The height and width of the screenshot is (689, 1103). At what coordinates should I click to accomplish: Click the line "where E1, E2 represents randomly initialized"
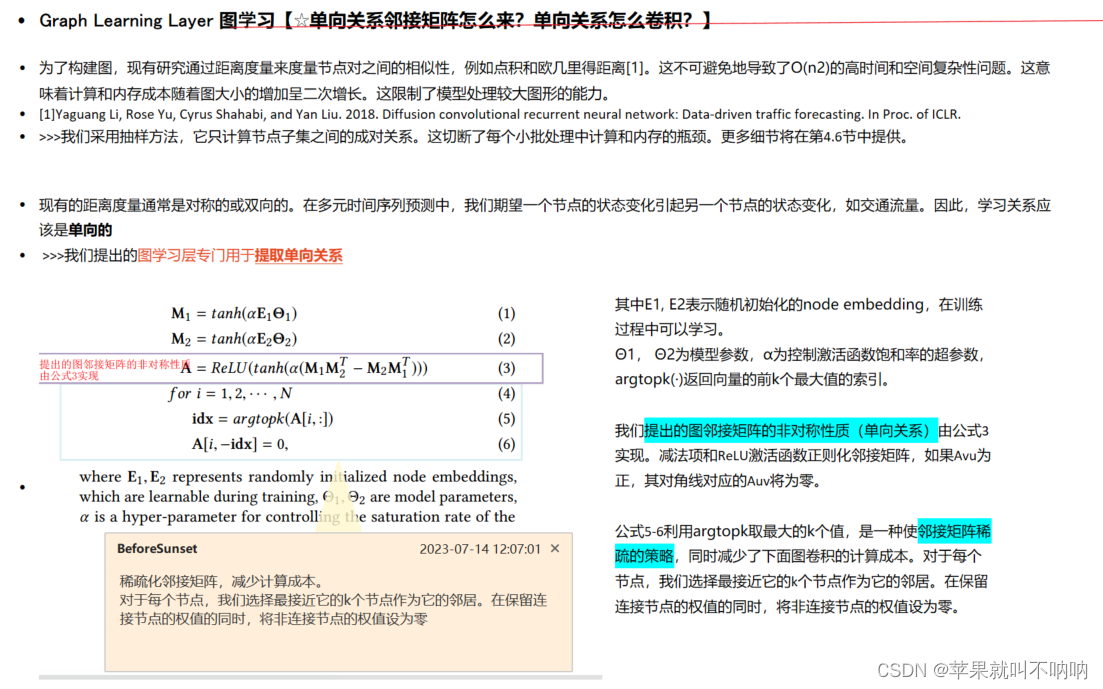(x=298, y=476)
